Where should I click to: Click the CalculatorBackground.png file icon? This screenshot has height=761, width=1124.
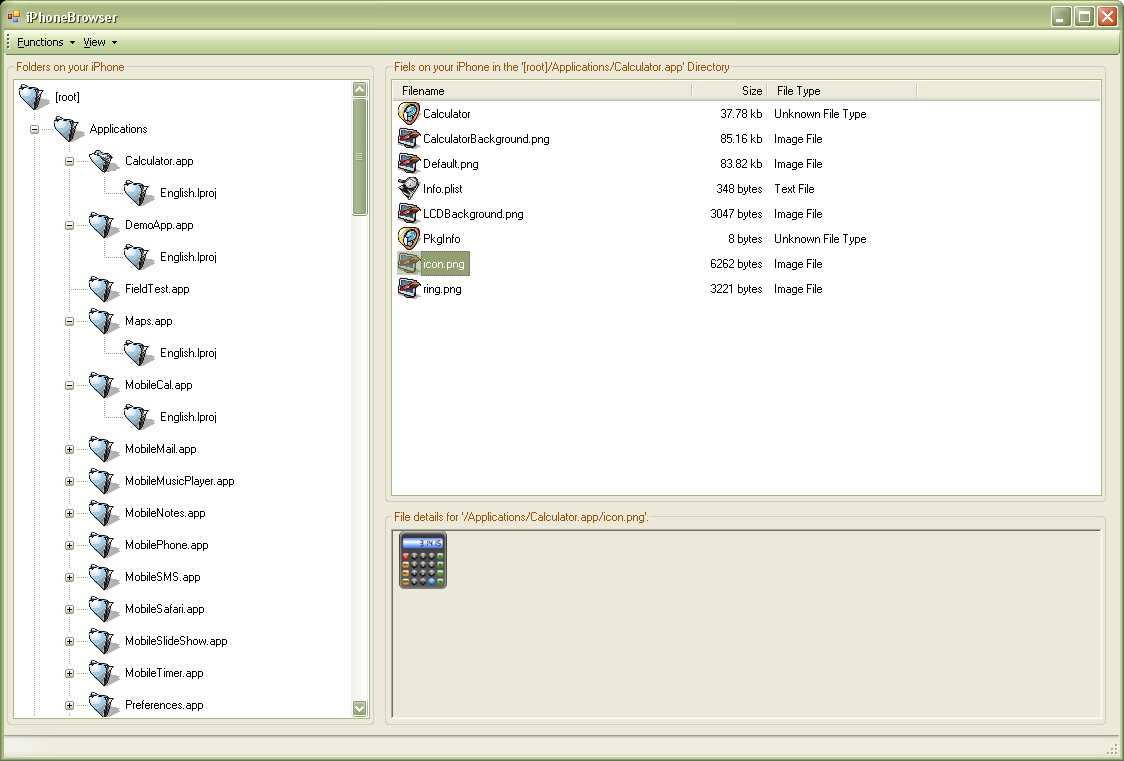coord(409,139)
